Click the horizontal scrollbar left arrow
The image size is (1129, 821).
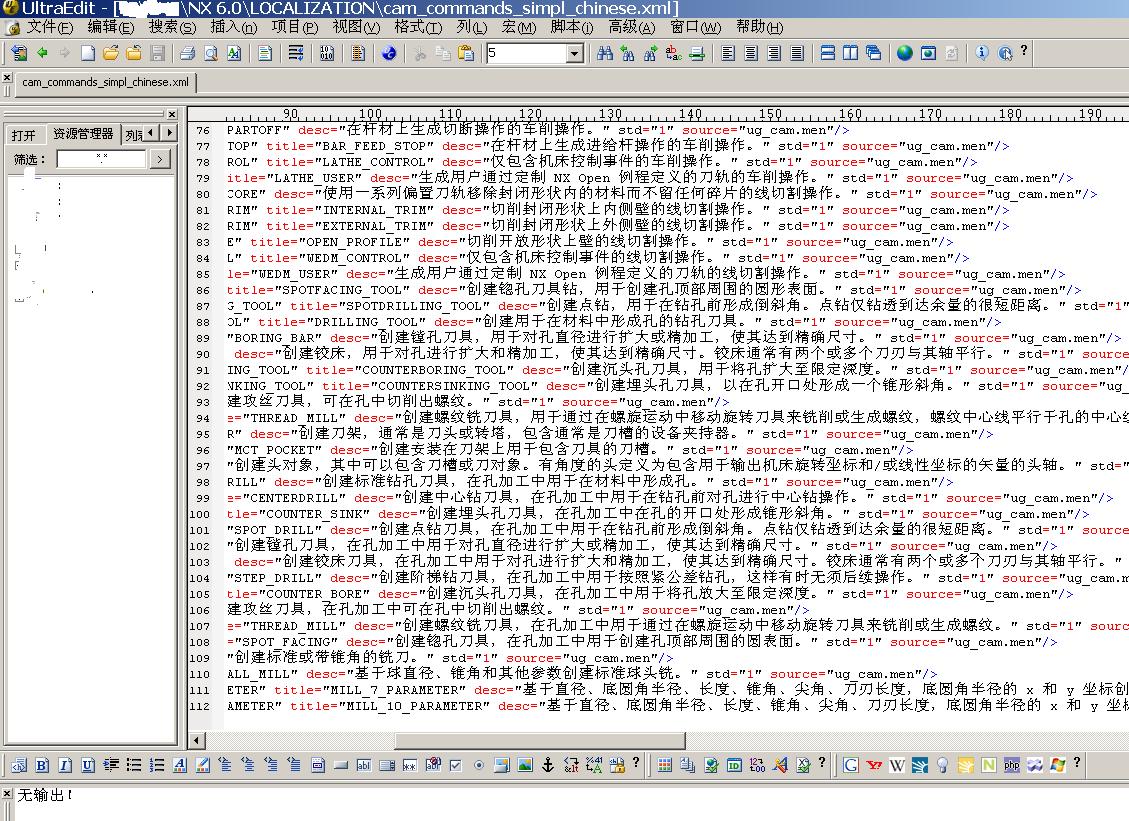(x=197, y=740)
